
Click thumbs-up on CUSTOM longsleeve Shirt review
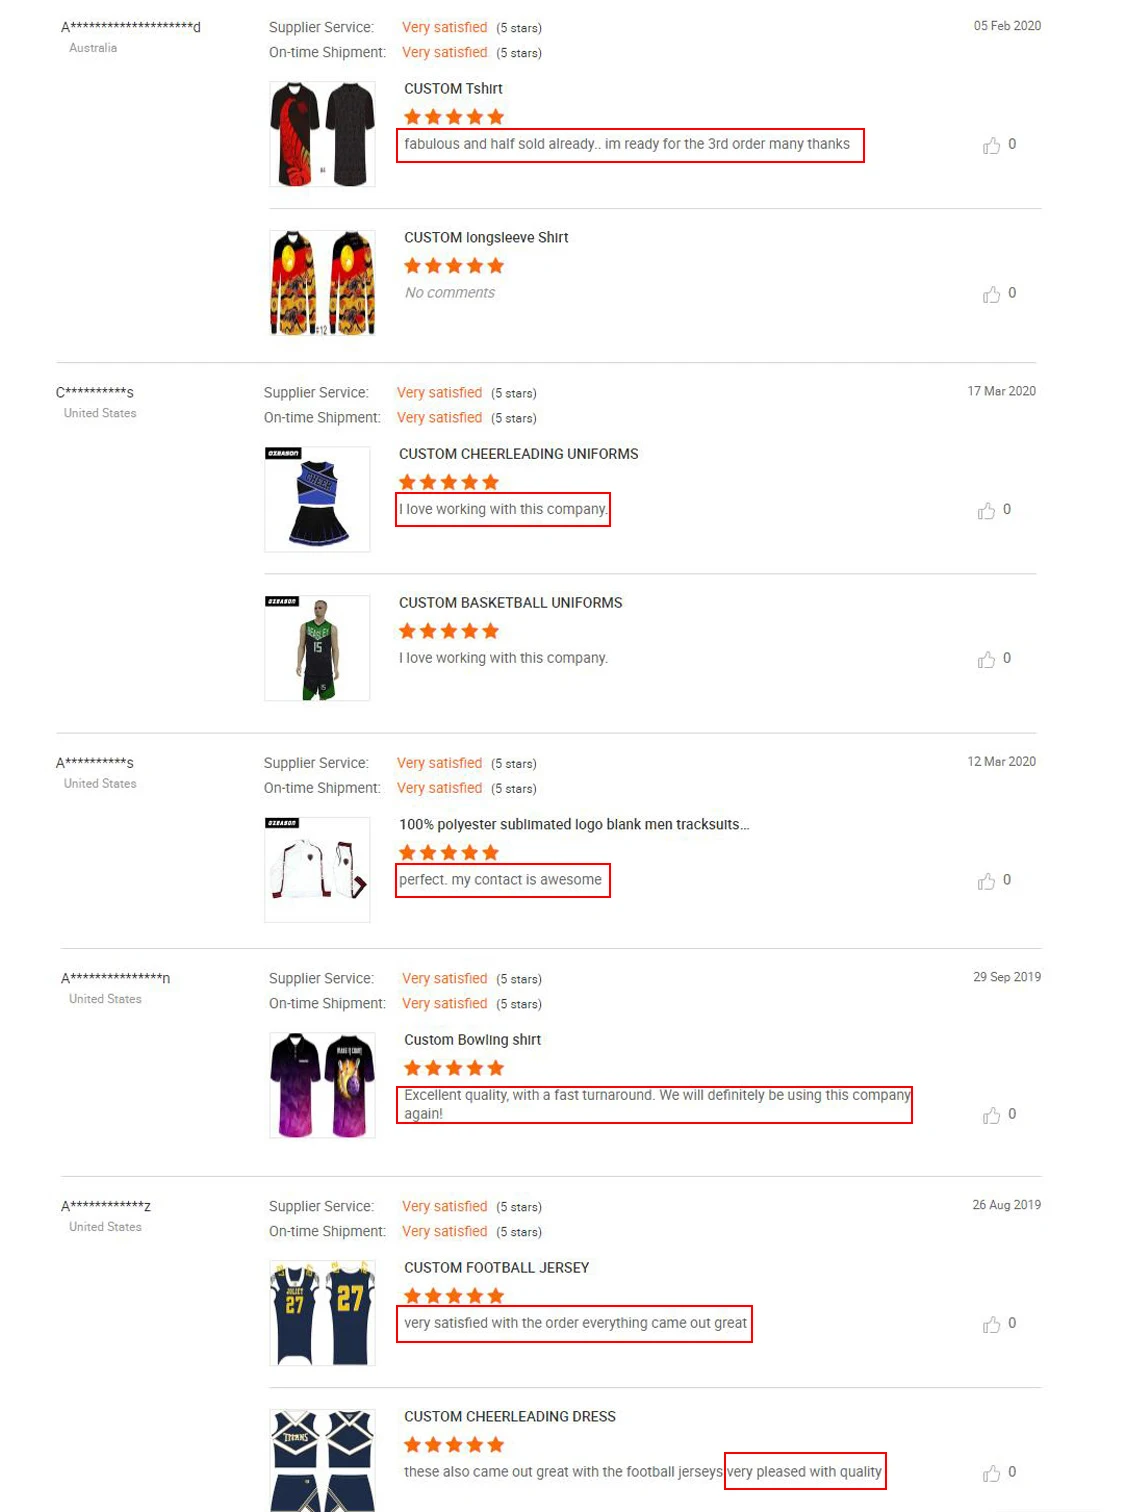pyautogui.click(x=991, y=294)
